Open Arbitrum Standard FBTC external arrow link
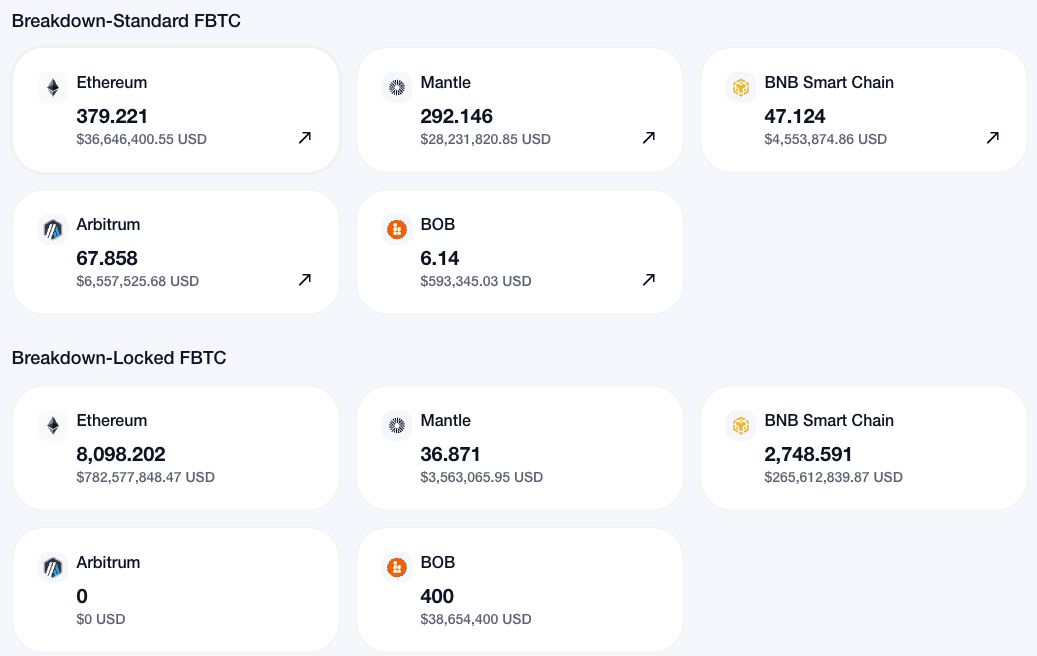This screenshot has width=1037, height=656. [305, 280]
